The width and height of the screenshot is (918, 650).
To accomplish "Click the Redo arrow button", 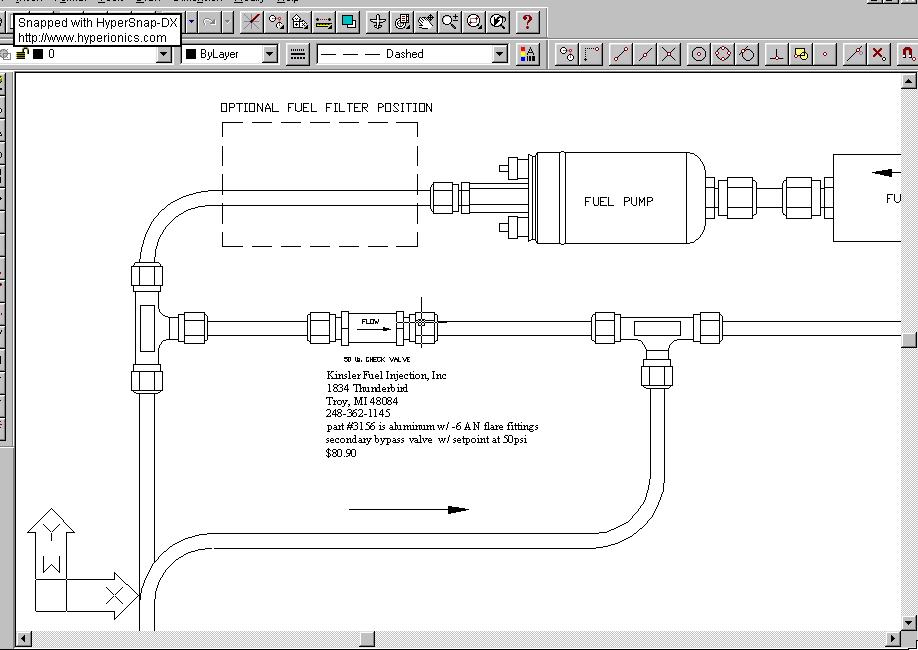I will [209, 21].
